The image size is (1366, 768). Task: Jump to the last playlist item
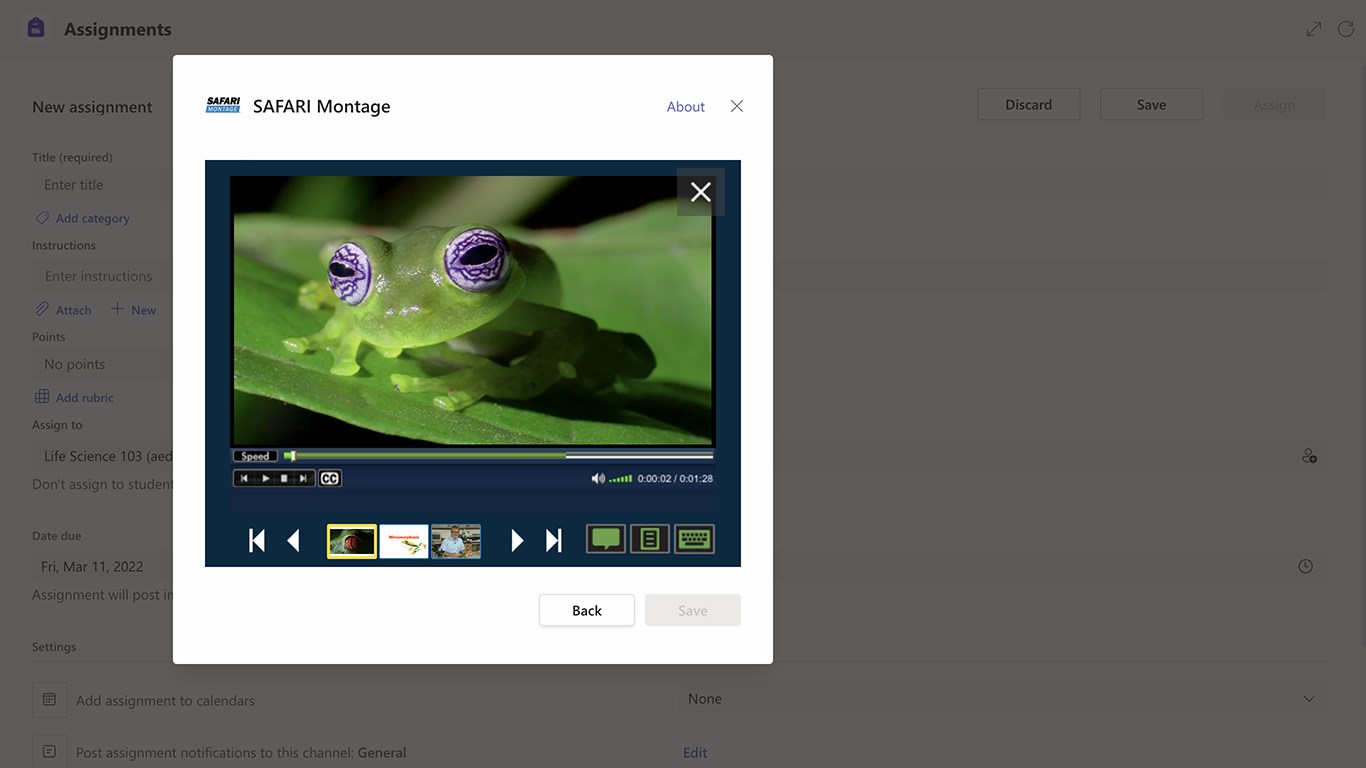coord(553,541)
